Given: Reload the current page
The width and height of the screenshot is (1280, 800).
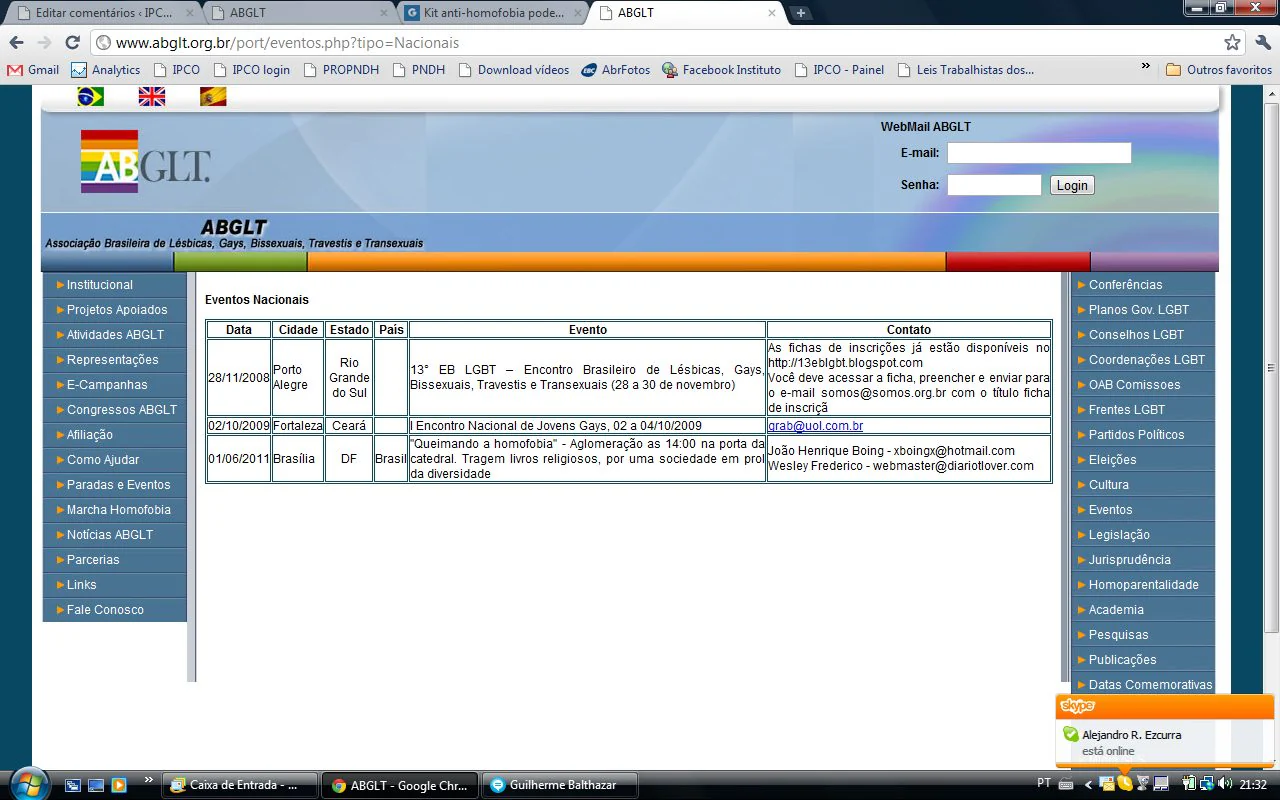Looking at the screenshot, I should (72, 43).
